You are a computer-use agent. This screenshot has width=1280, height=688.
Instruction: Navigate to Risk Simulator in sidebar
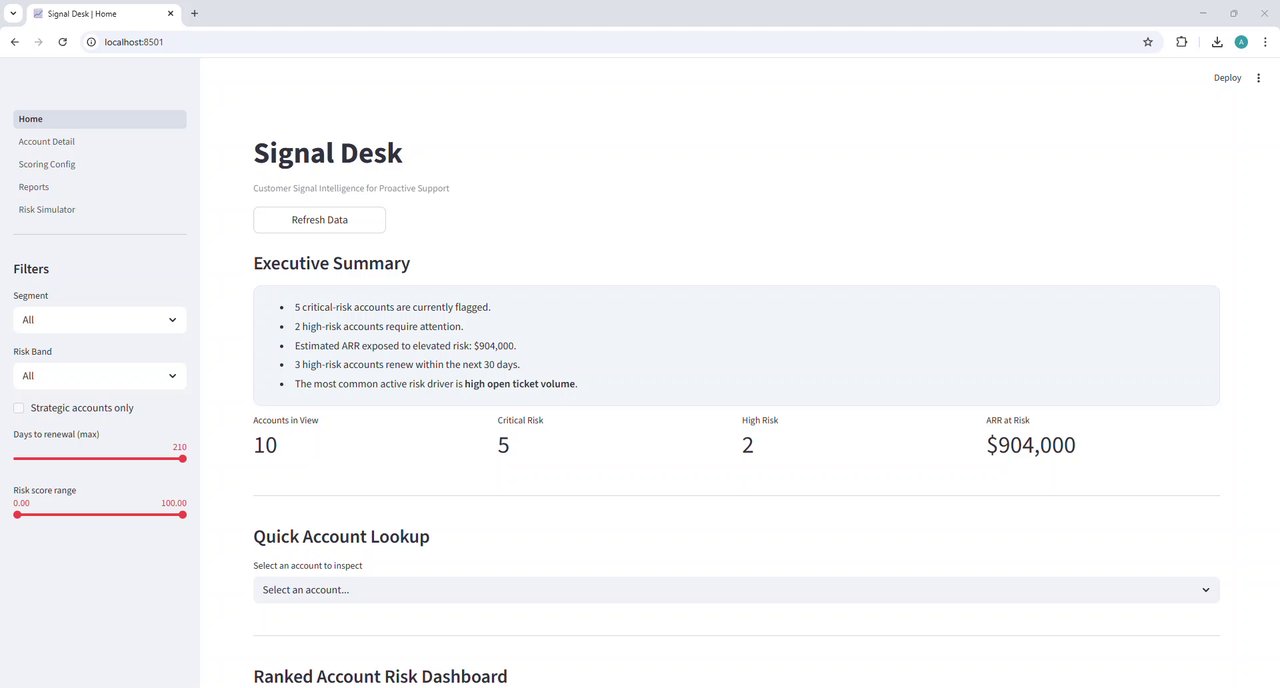coord(47,210)
